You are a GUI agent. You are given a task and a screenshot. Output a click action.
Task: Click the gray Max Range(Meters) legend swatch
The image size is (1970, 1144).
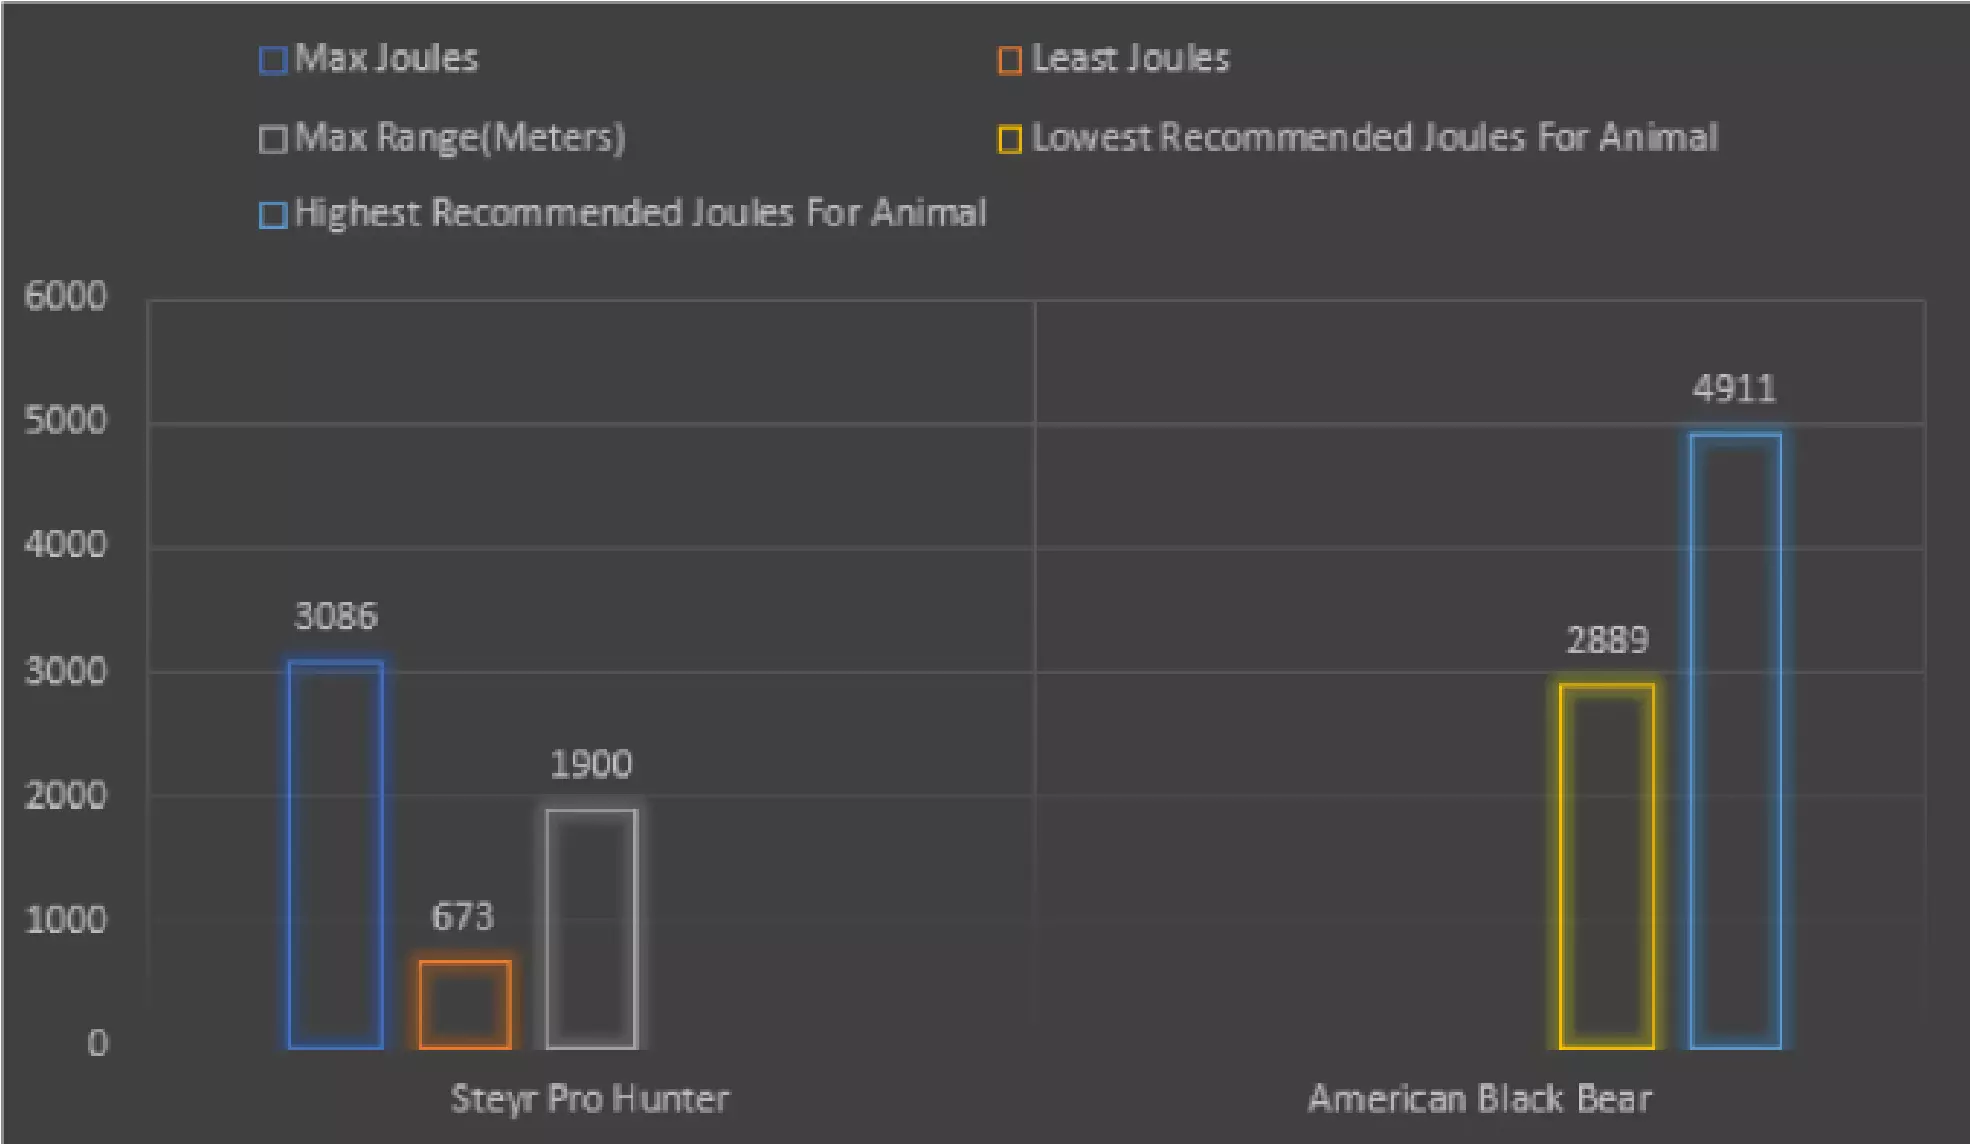click(273, 139)
